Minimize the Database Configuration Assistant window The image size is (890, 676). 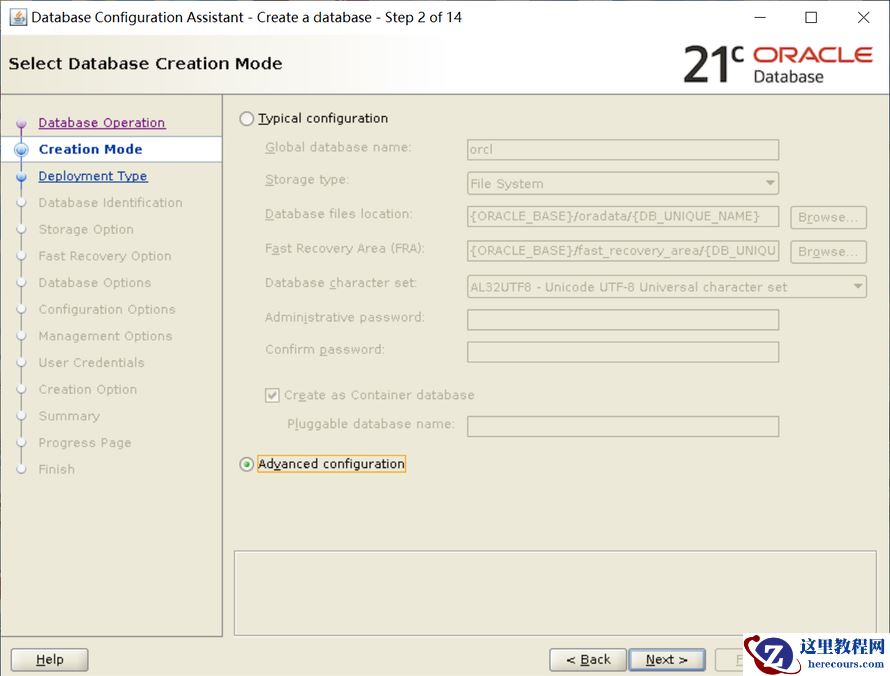(x=760, y=18)
